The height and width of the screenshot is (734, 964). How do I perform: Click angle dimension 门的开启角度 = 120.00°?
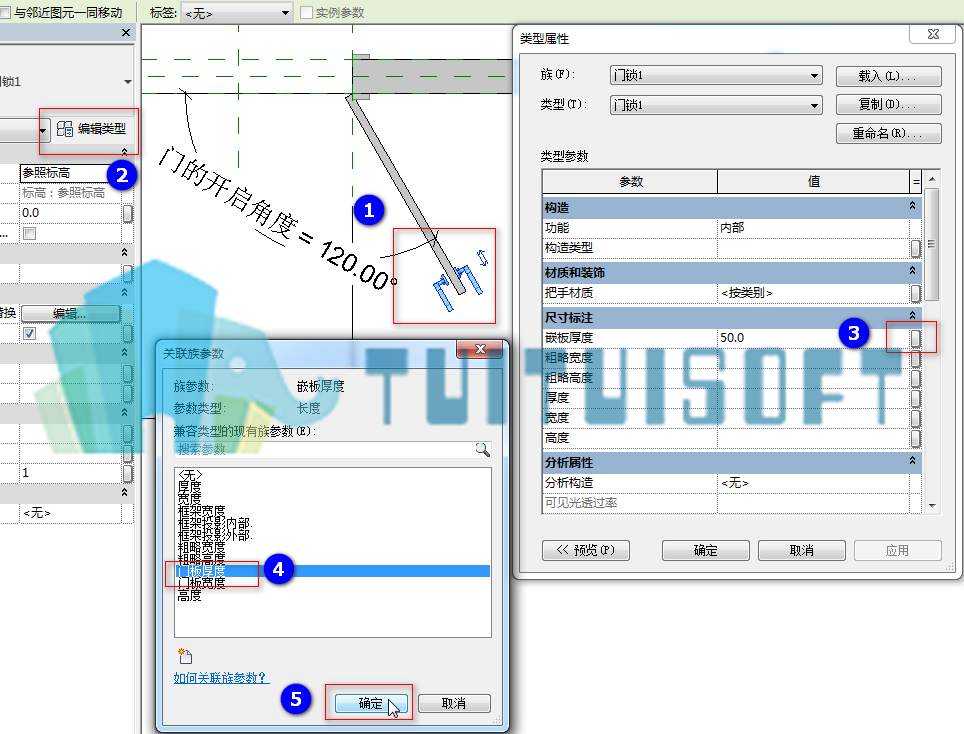click(279, 219)
